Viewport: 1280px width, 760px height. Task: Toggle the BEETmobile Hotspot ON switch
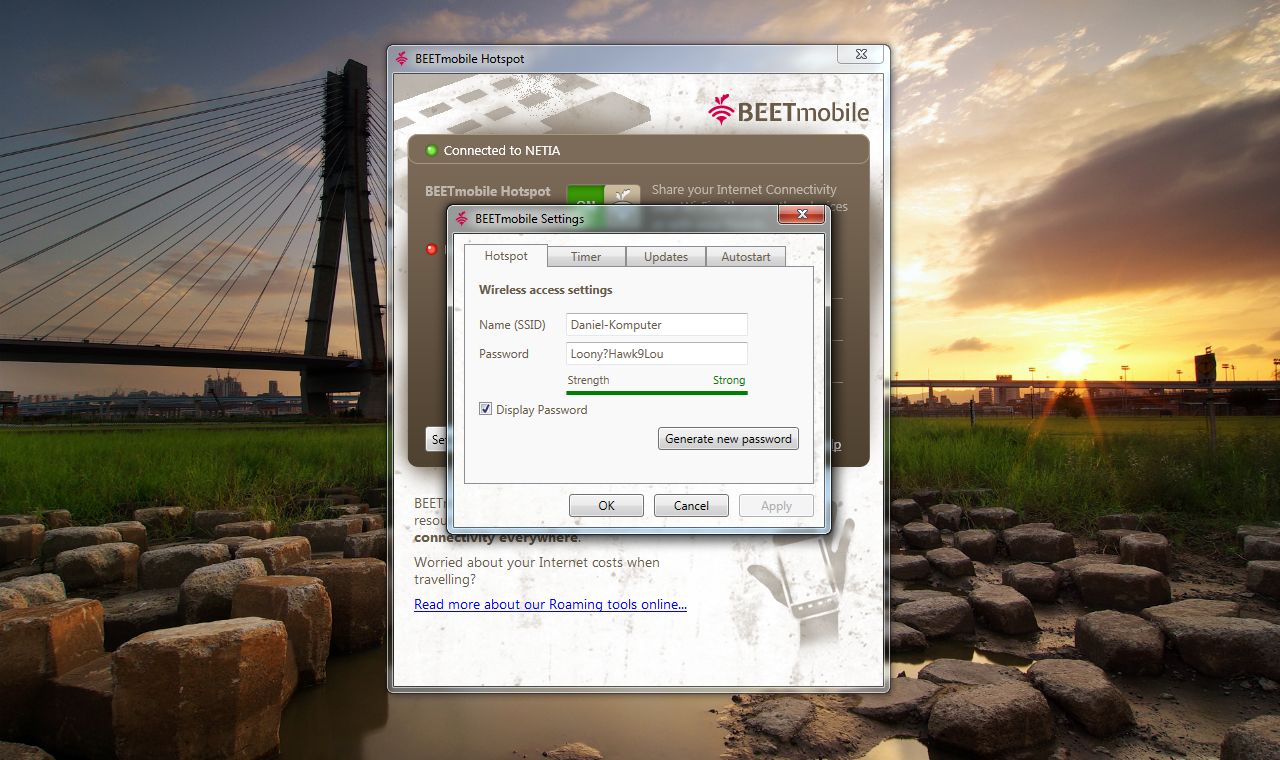603,196
